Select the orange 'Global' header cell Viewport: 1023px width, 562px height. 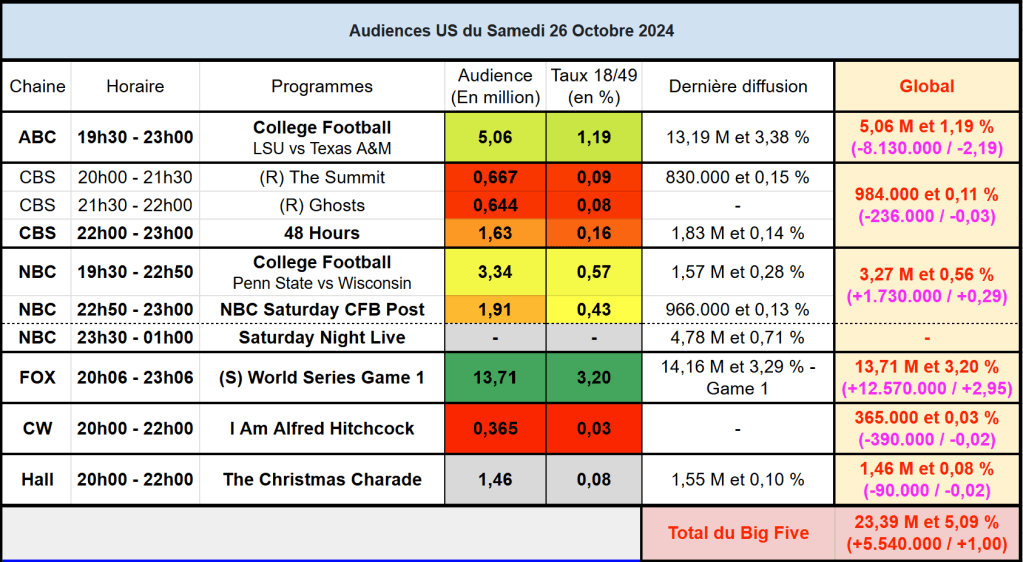927,86
